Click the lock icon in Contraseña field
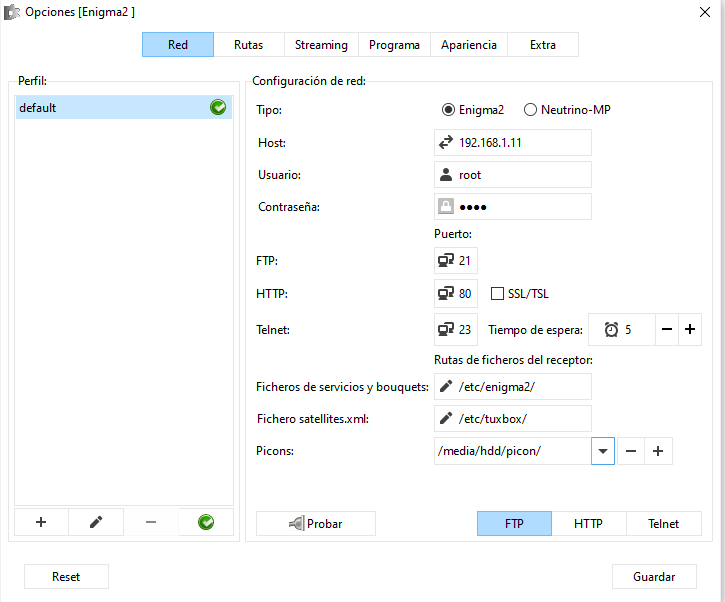The image size is (725, 602). point(446,207)
